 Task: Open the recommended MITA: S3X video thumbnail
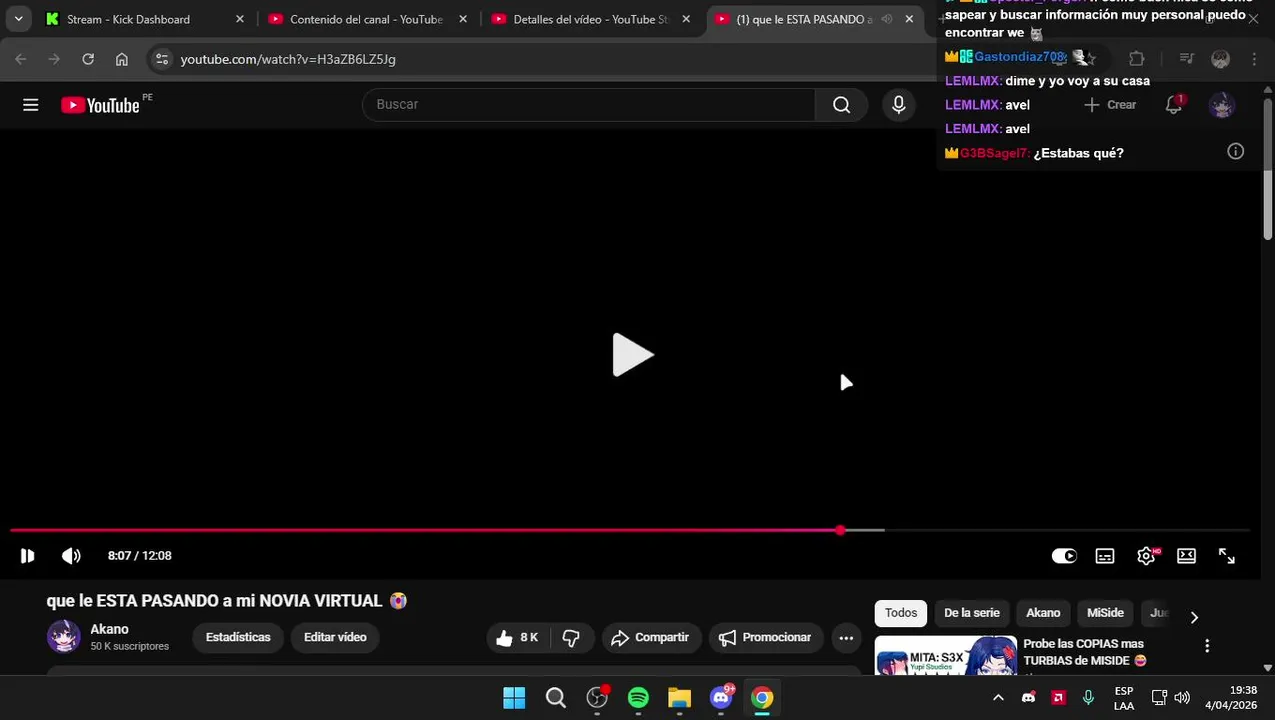tap(946, 656)
